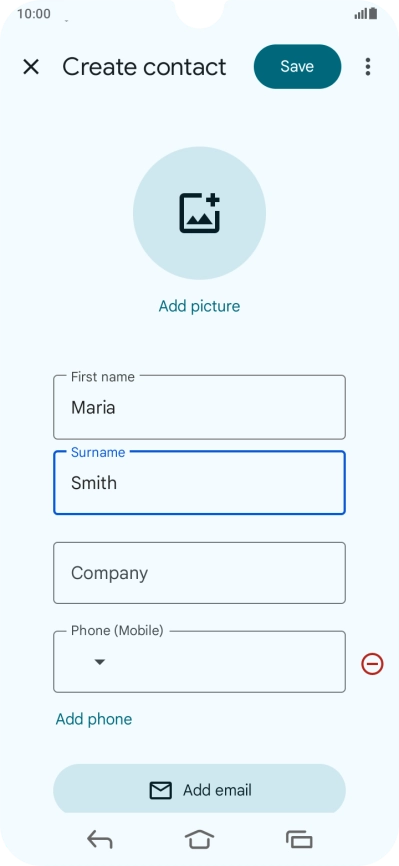Tap the envelope icon on Add email

161,790
